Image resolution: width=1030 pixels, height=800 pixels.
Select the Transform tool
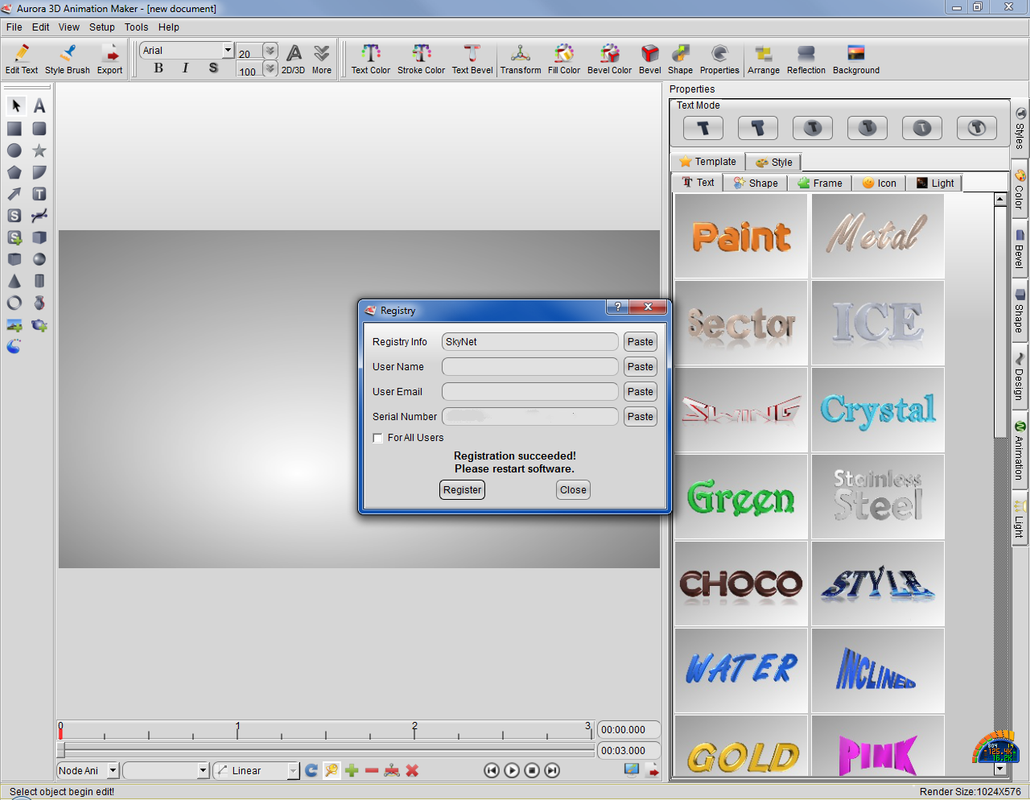tap(520, 59)
